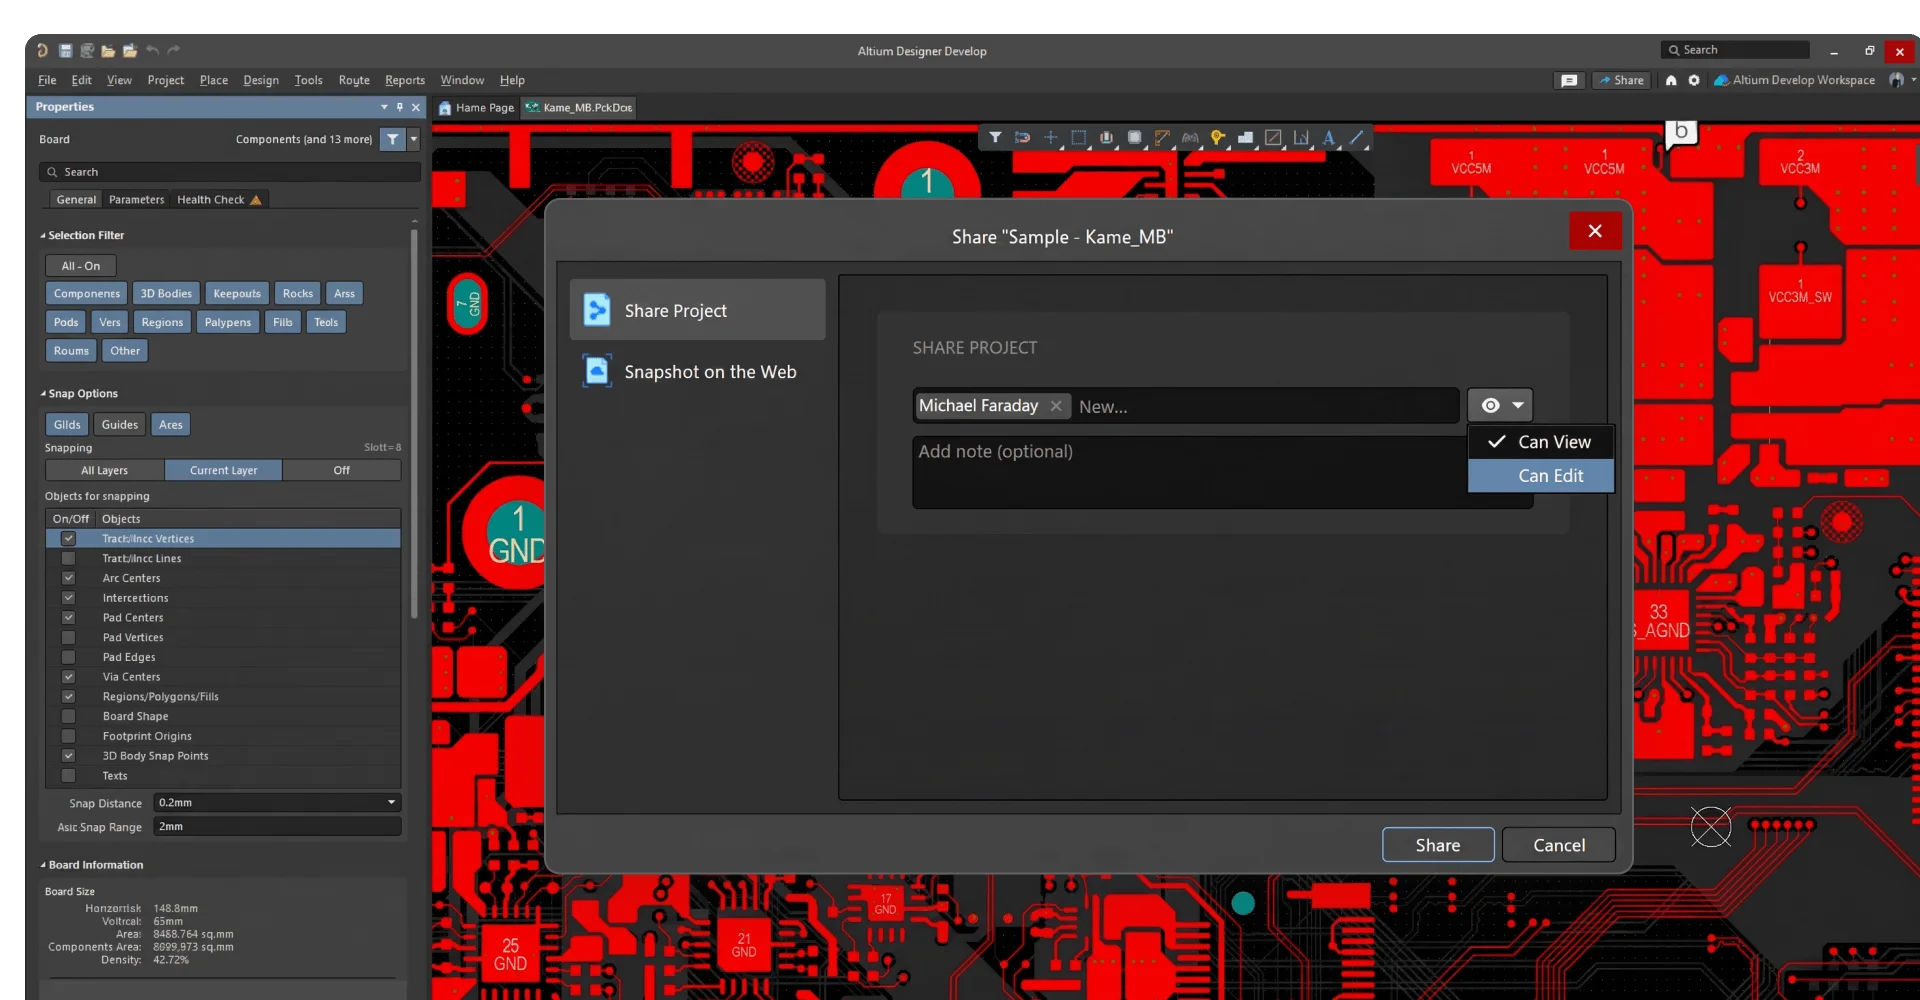The width and height of the screenshot is (1920, 1000).
Task: Click the snap magnet icon in PCB toolbar
Action: coord(1022,138)
